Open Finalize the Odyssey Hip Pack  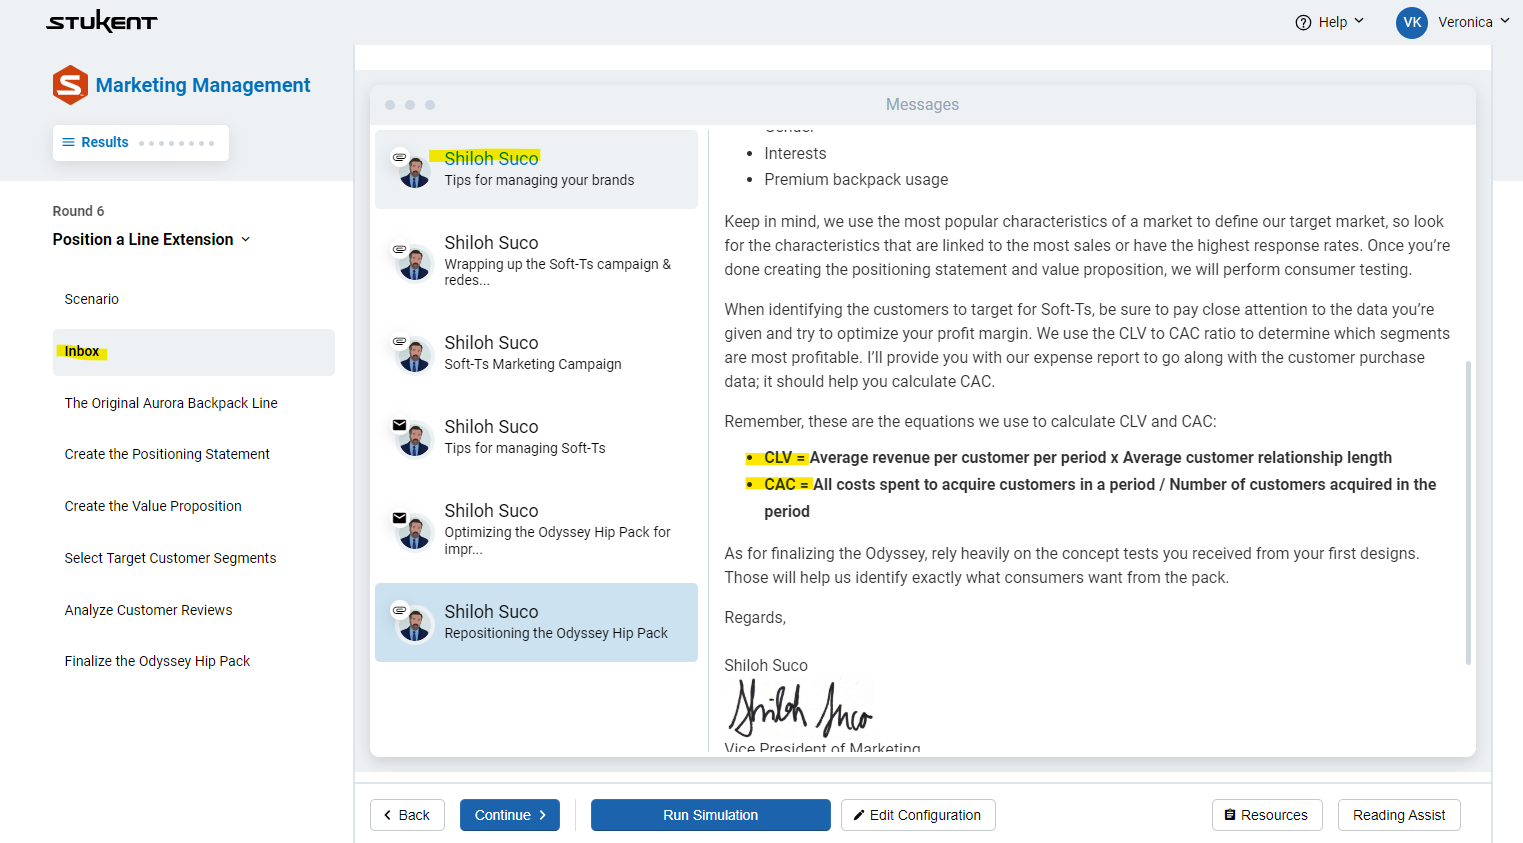pos(157,661)
